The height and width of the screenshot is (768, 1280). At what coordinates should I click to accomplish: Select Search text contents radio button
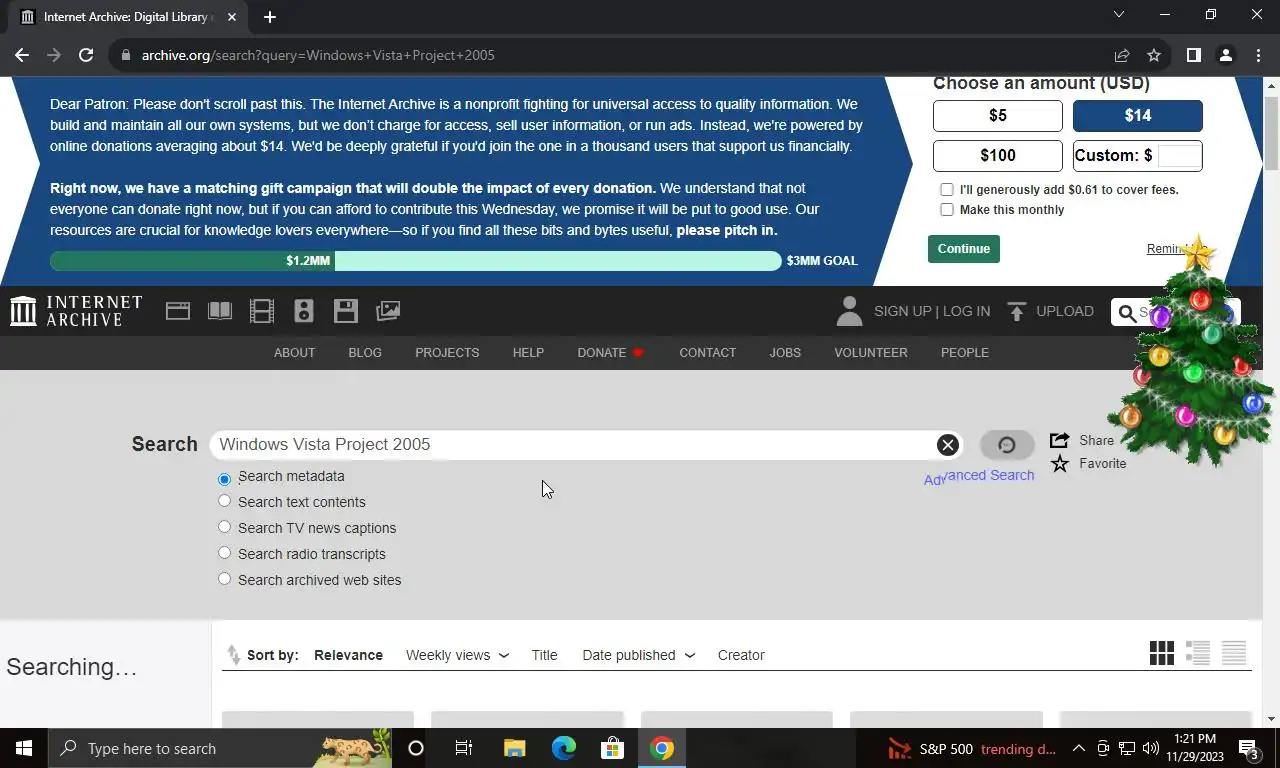[224, 501]
